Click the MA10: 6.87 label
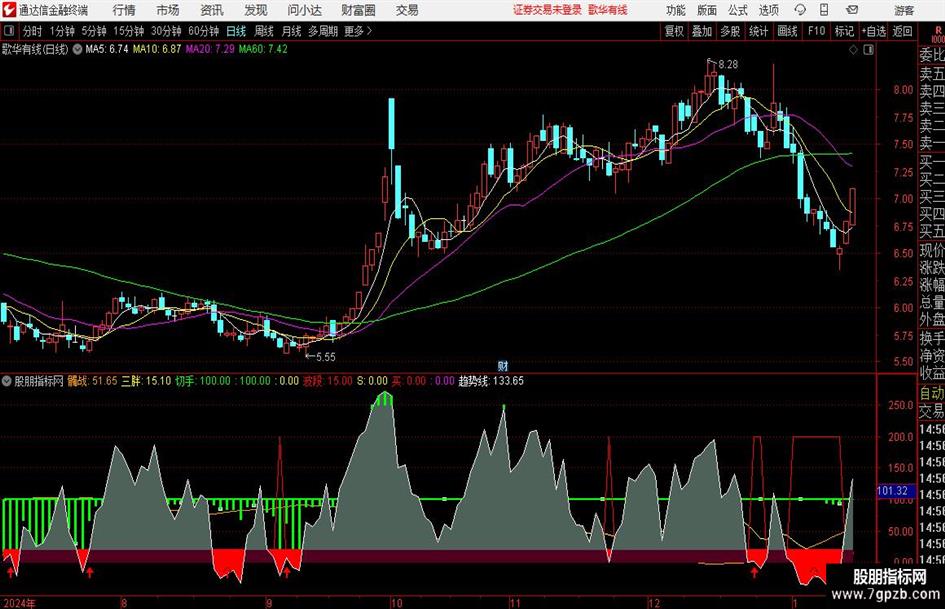 coord(157,49)
